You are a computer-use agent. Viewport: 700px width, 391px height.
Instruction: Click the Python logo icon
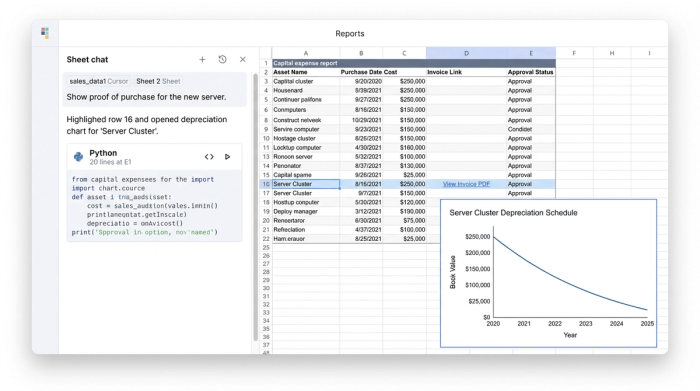coord(79,157)
